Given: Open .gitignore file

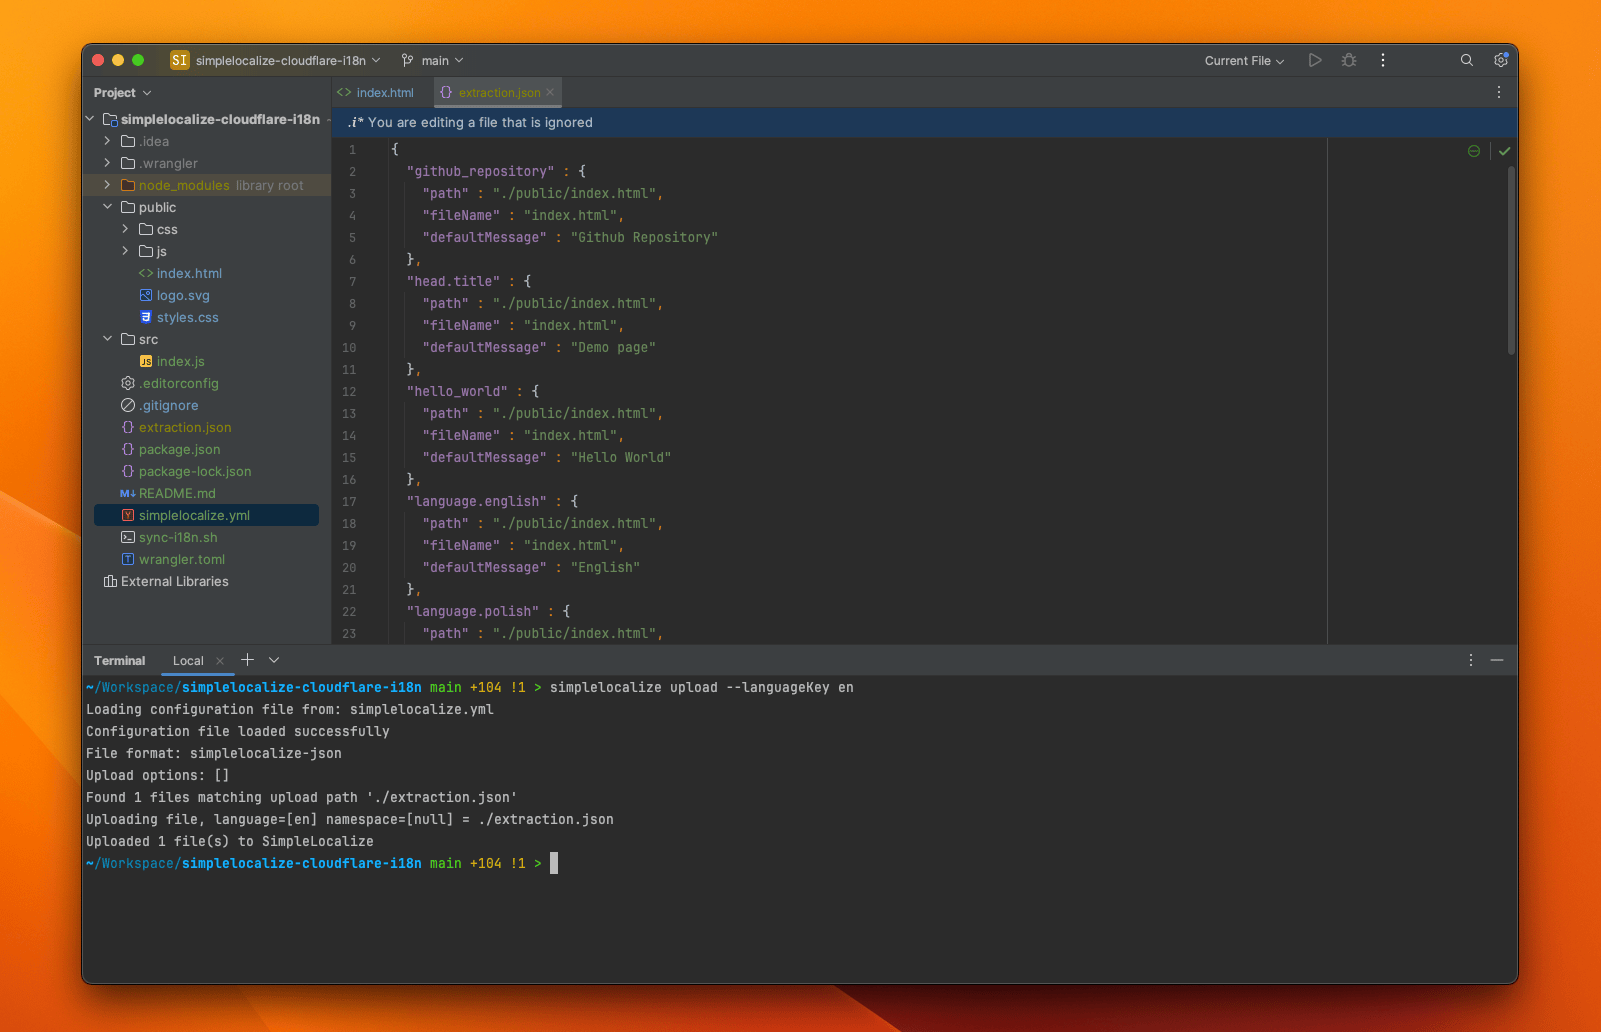Looking at the screenshot, I should (x=168, y=405).
